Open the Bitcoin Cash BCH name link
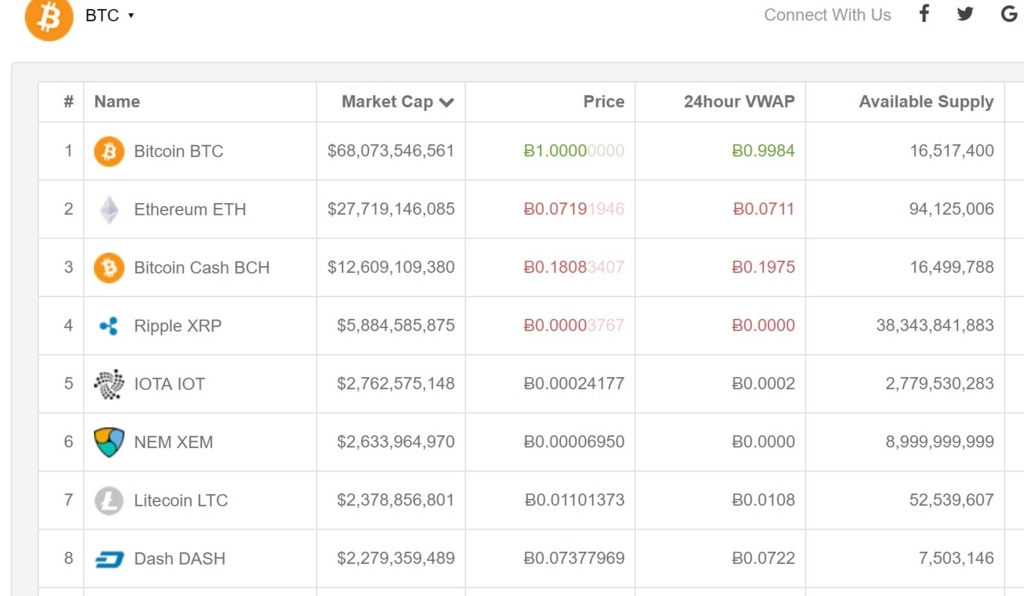This screenshot has width=1024, height=596. click(x=202, y=268)
